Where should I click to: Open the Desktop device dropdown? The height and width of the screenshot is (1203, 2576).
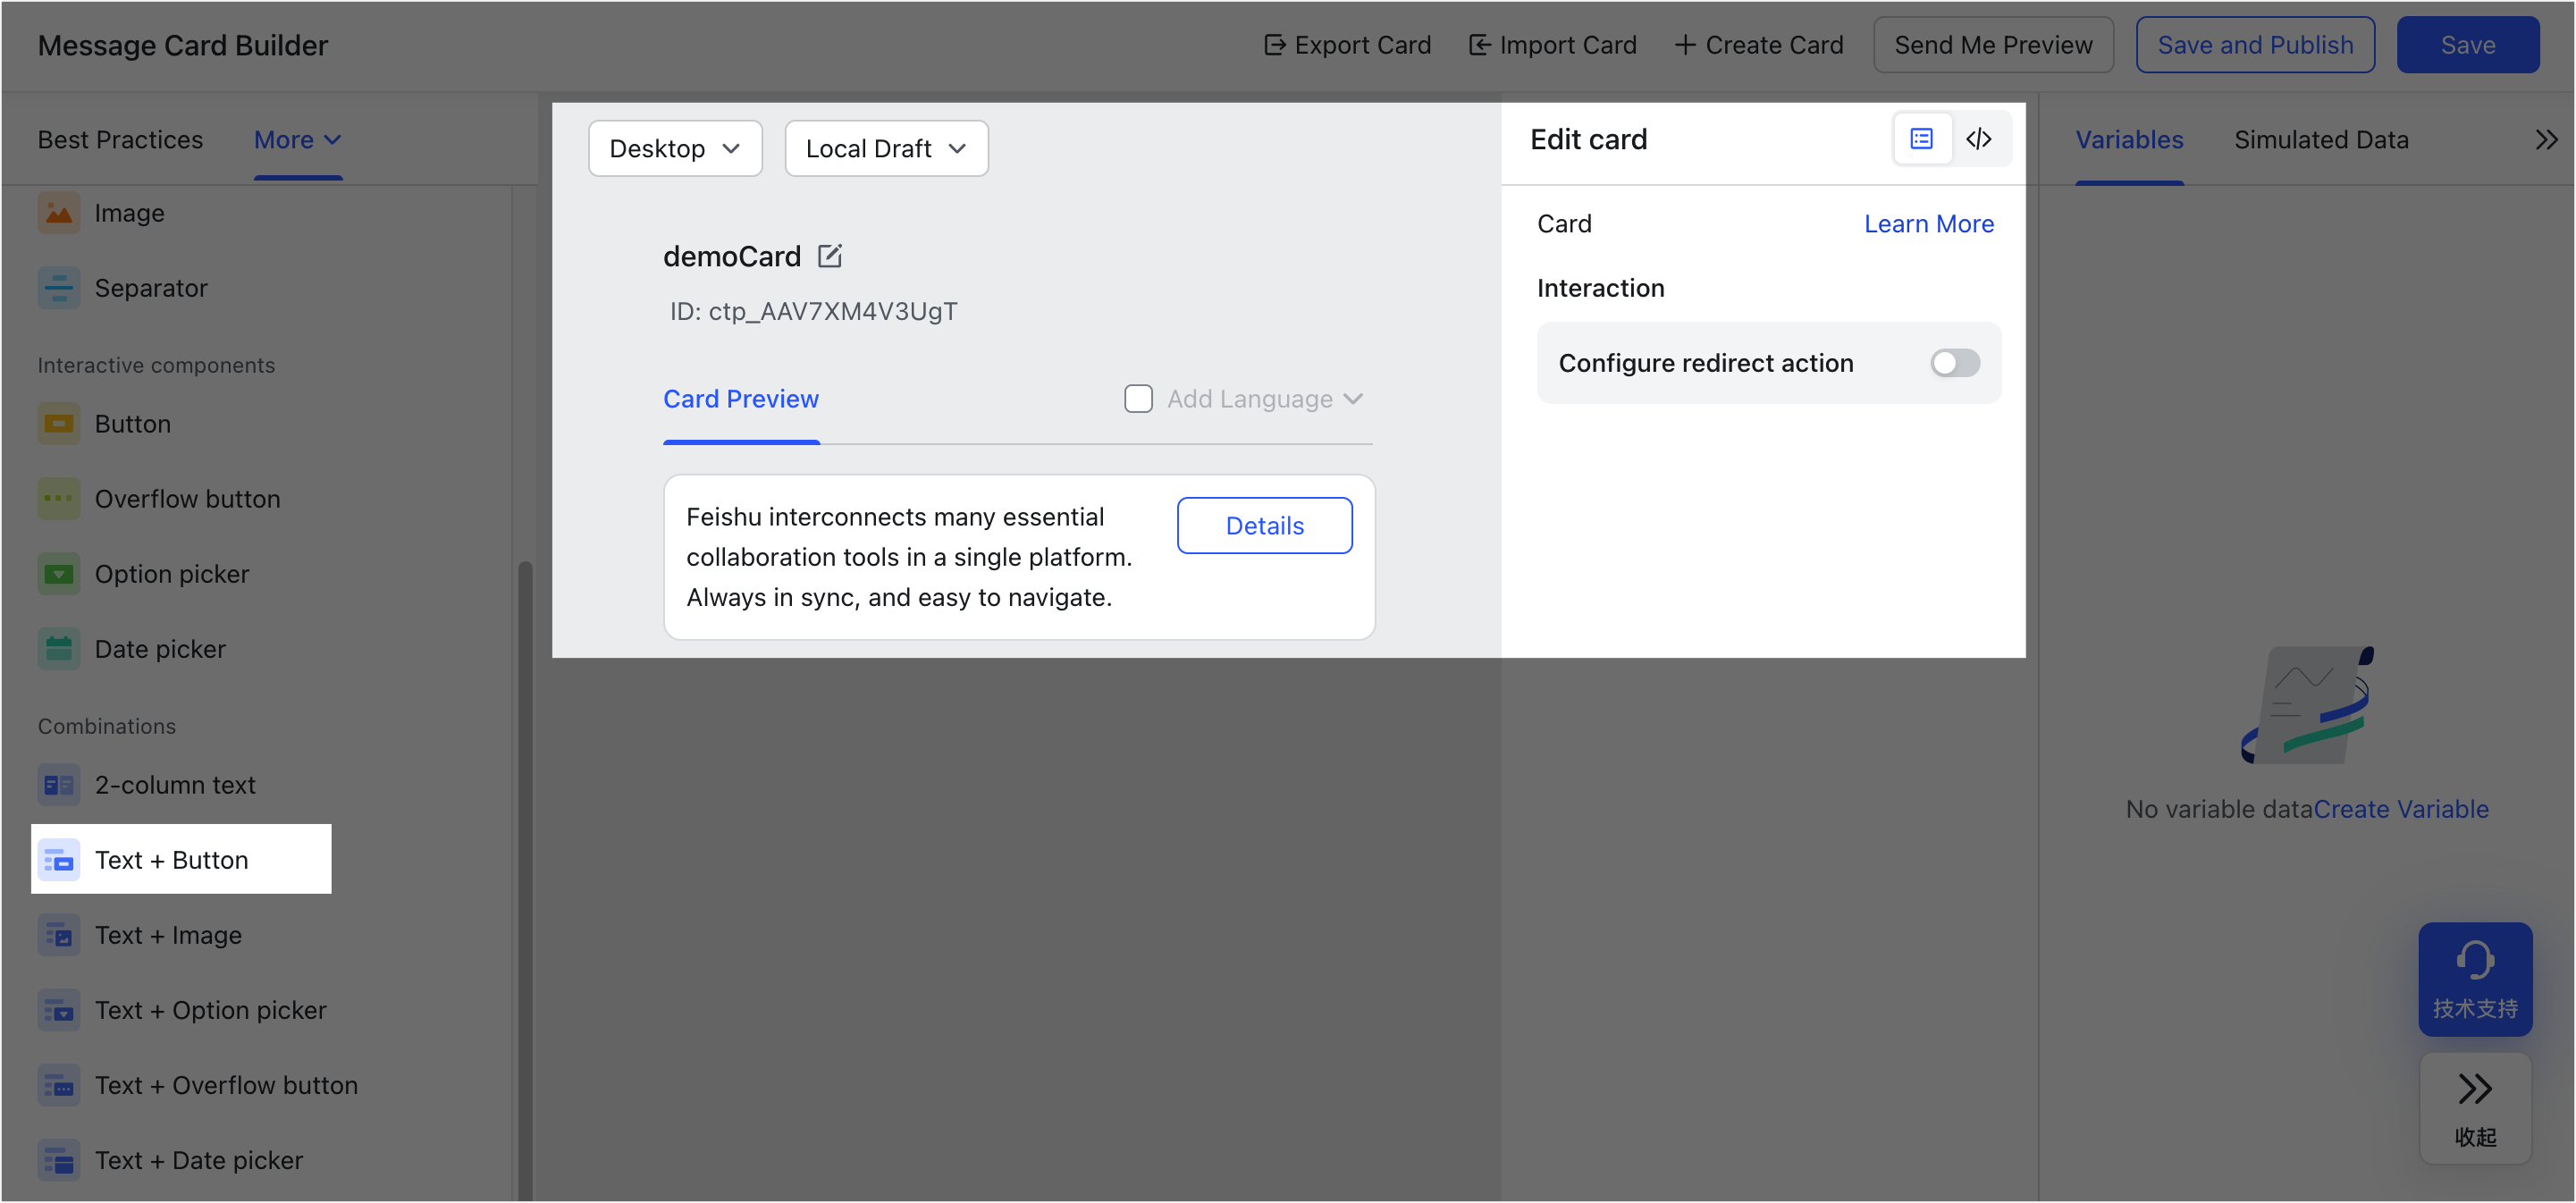[675, 149]
